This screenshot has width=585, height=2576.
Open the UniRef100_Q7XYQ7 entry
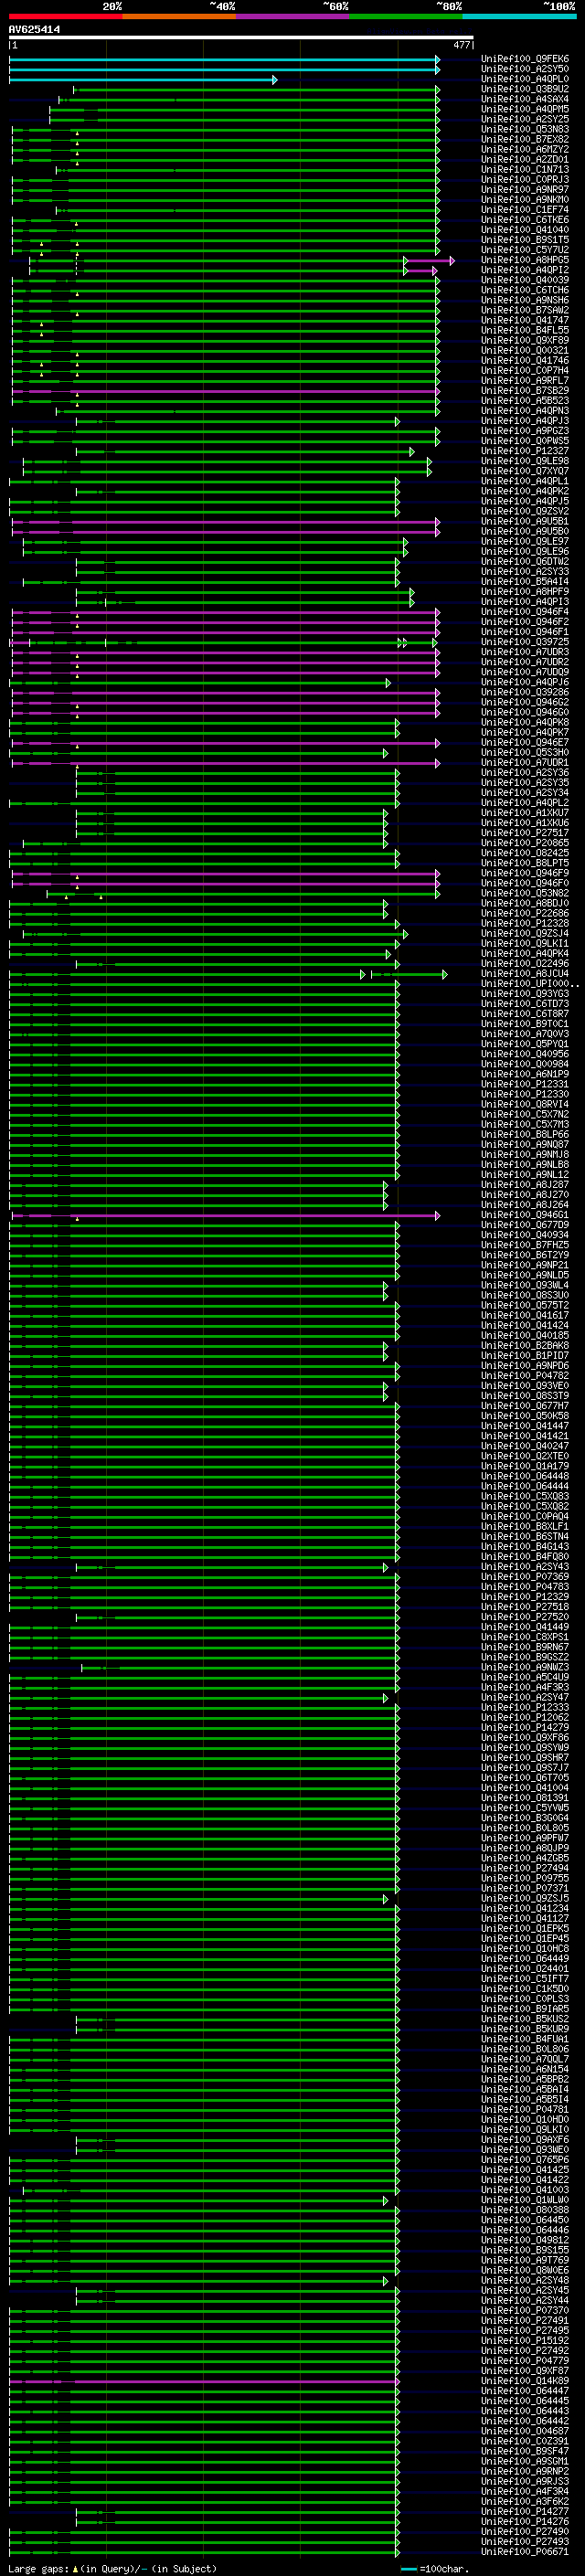point(524,471)
